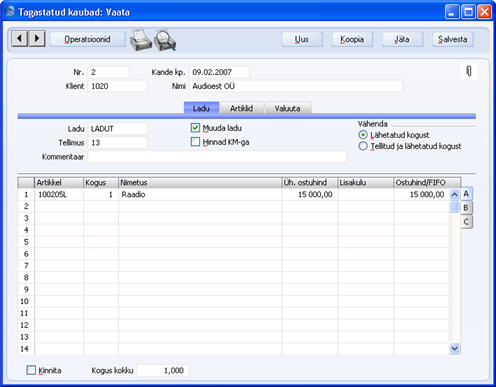
Task: Select row number 2
Action: (x=26, y=206)
